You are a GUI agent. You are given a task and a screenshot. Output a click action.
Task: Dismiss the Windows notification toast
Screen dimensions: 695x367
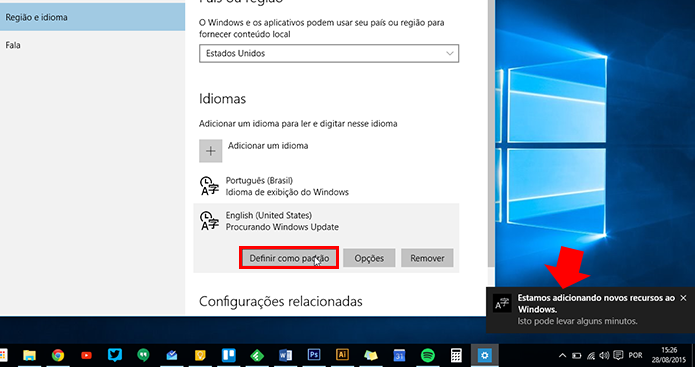(x=683, y=298)
